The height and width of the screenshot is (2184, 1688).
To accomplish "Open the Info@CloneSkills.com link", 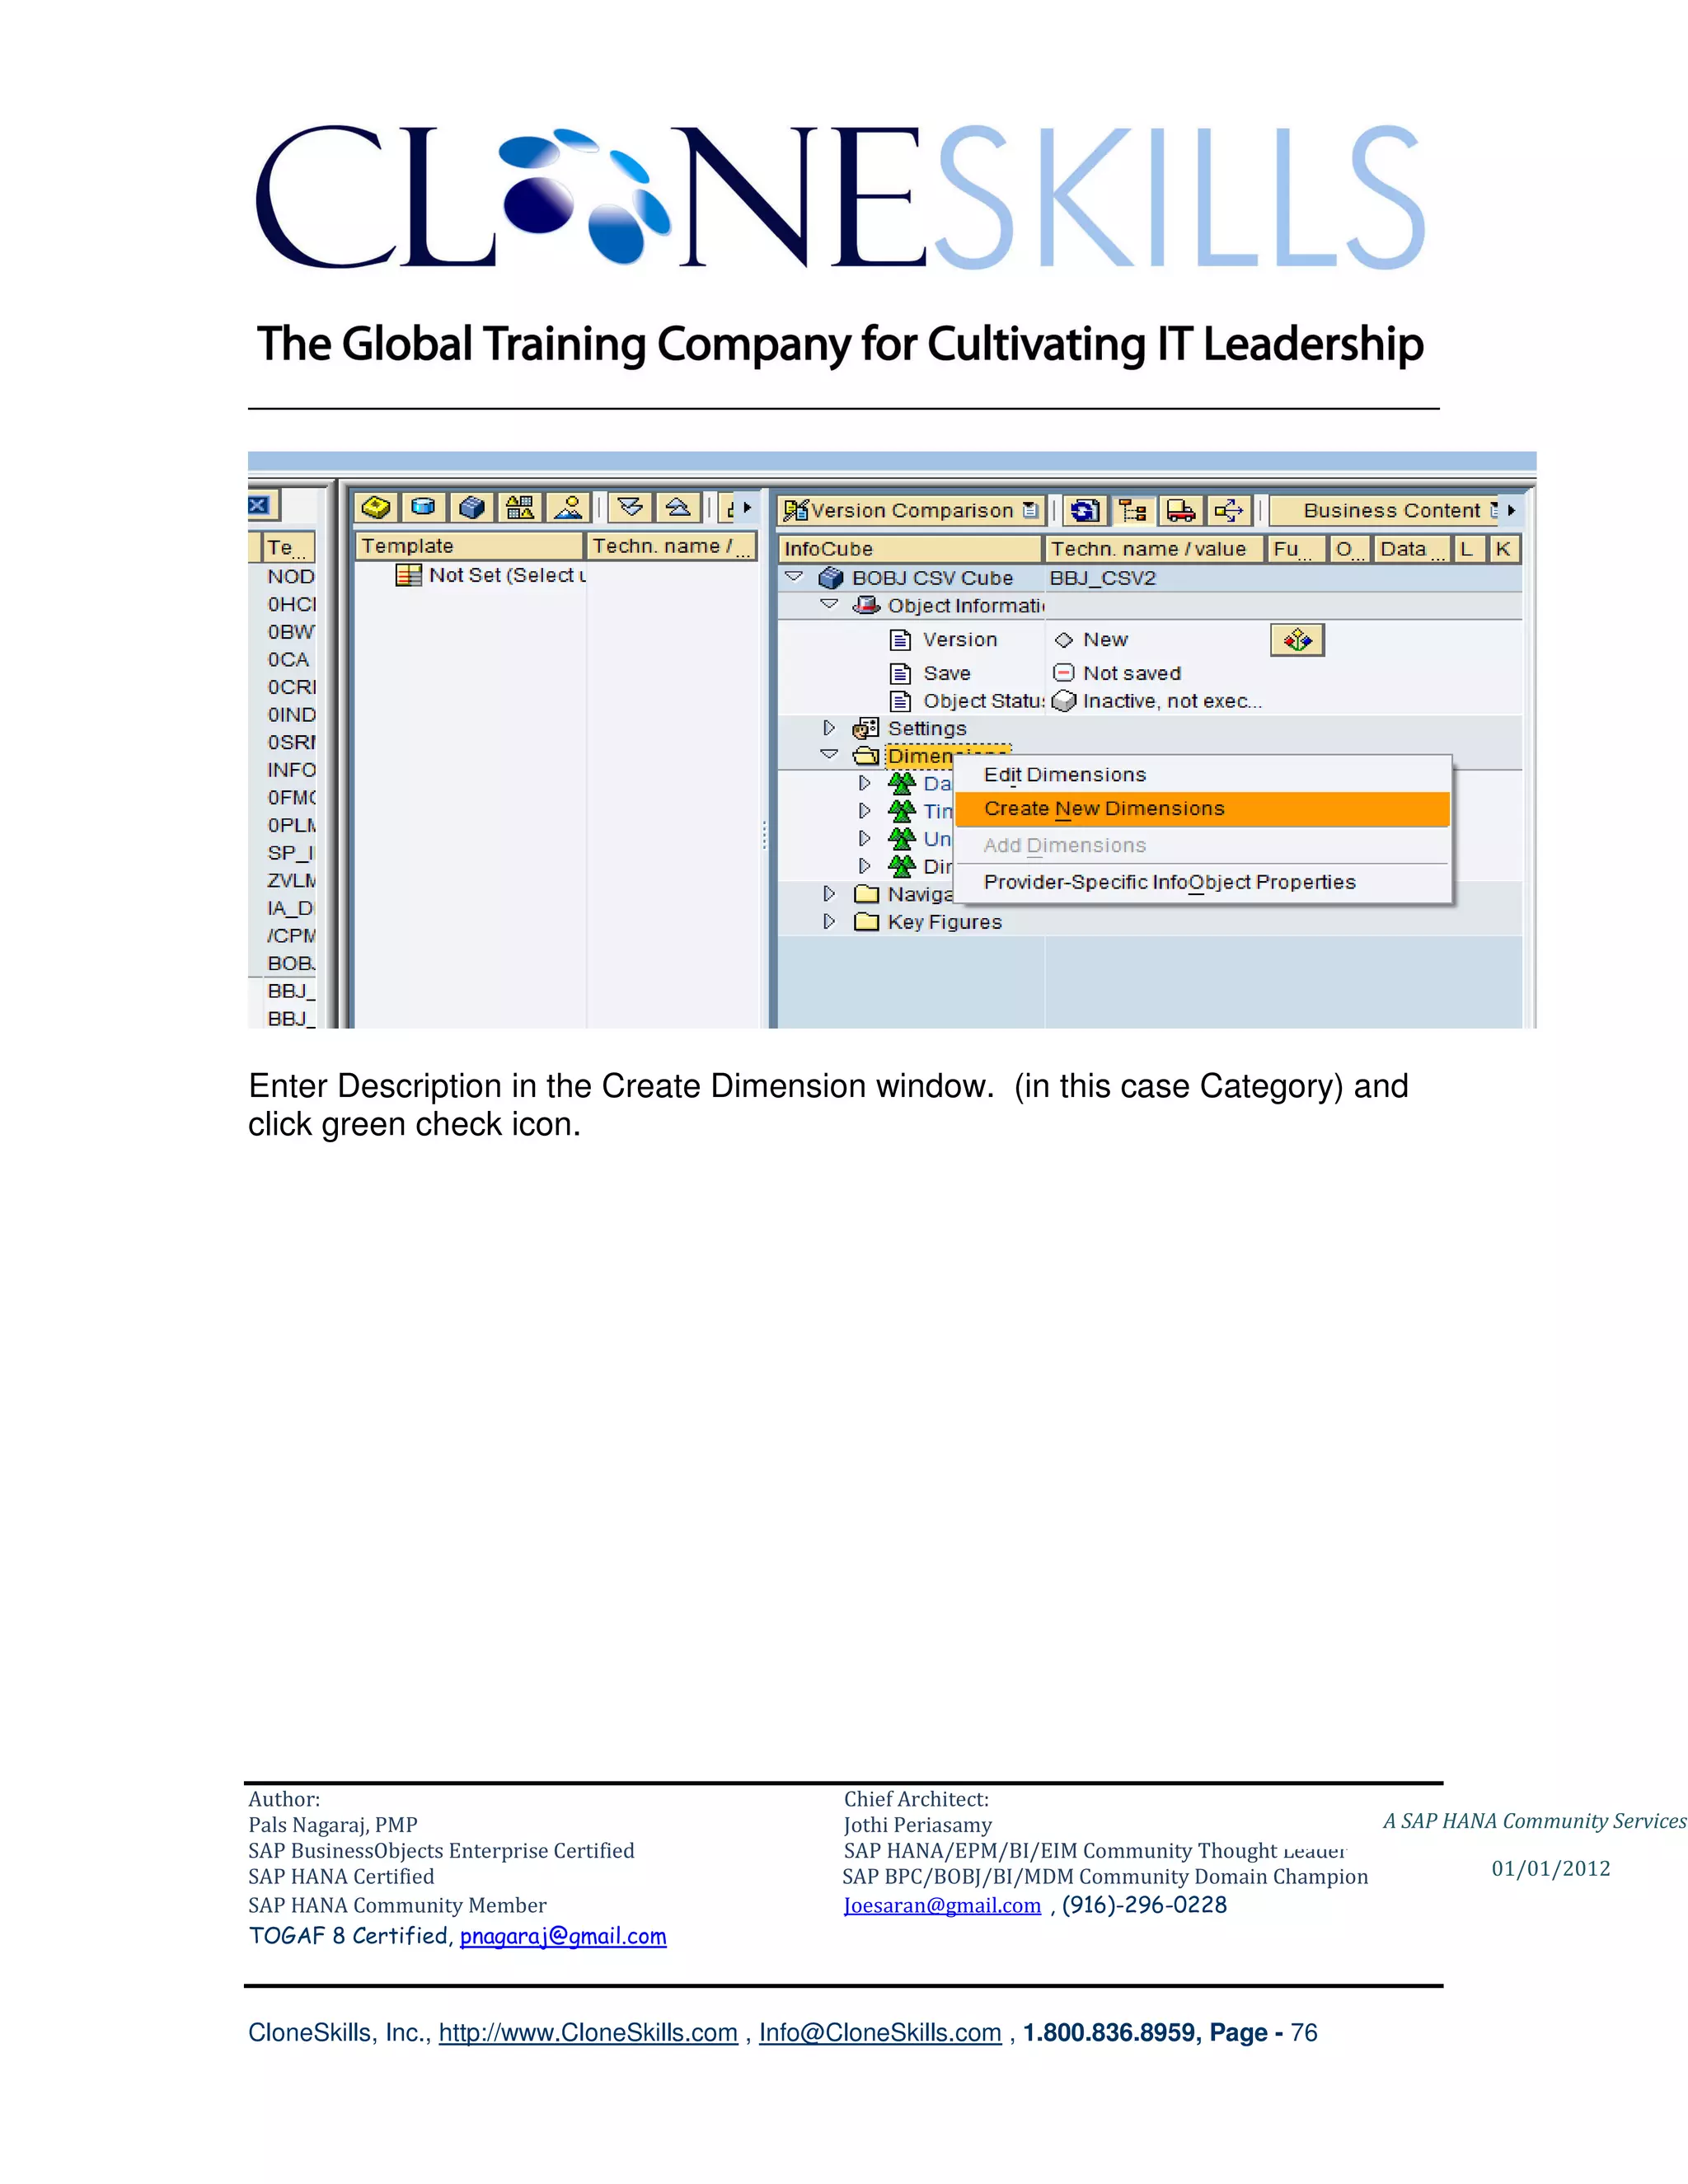I will coord(880,2033).
